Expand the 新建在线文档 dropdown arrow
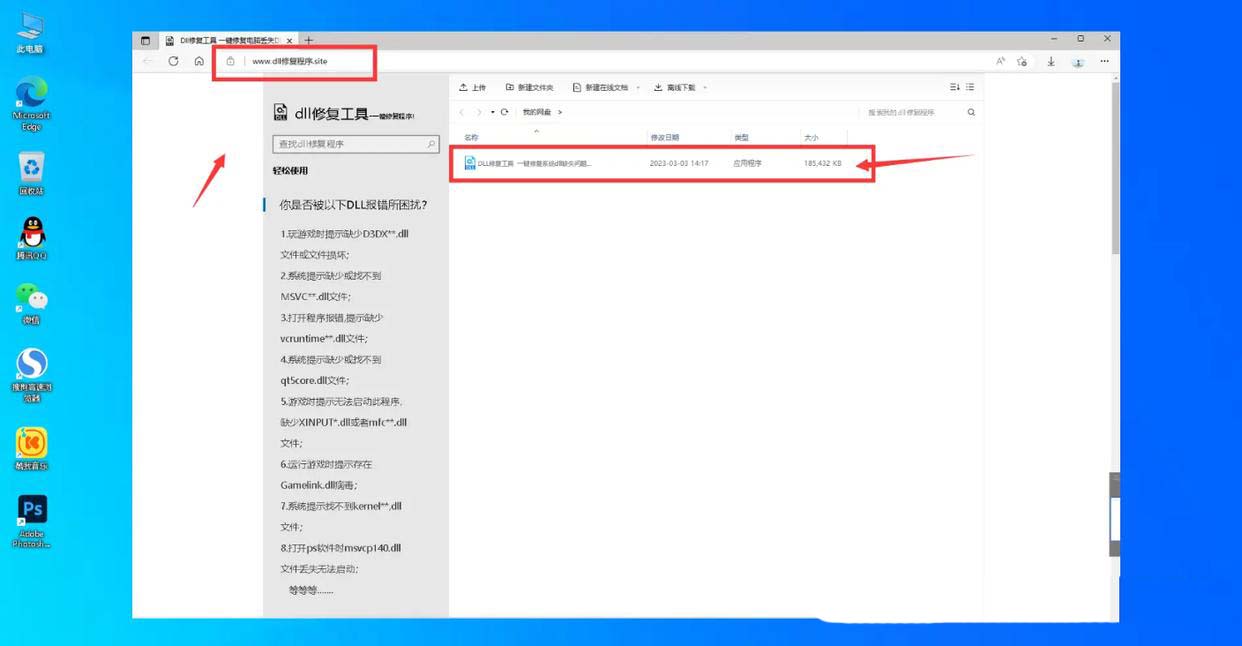This screenshot has width=1242, height=646. click(636, 87)
